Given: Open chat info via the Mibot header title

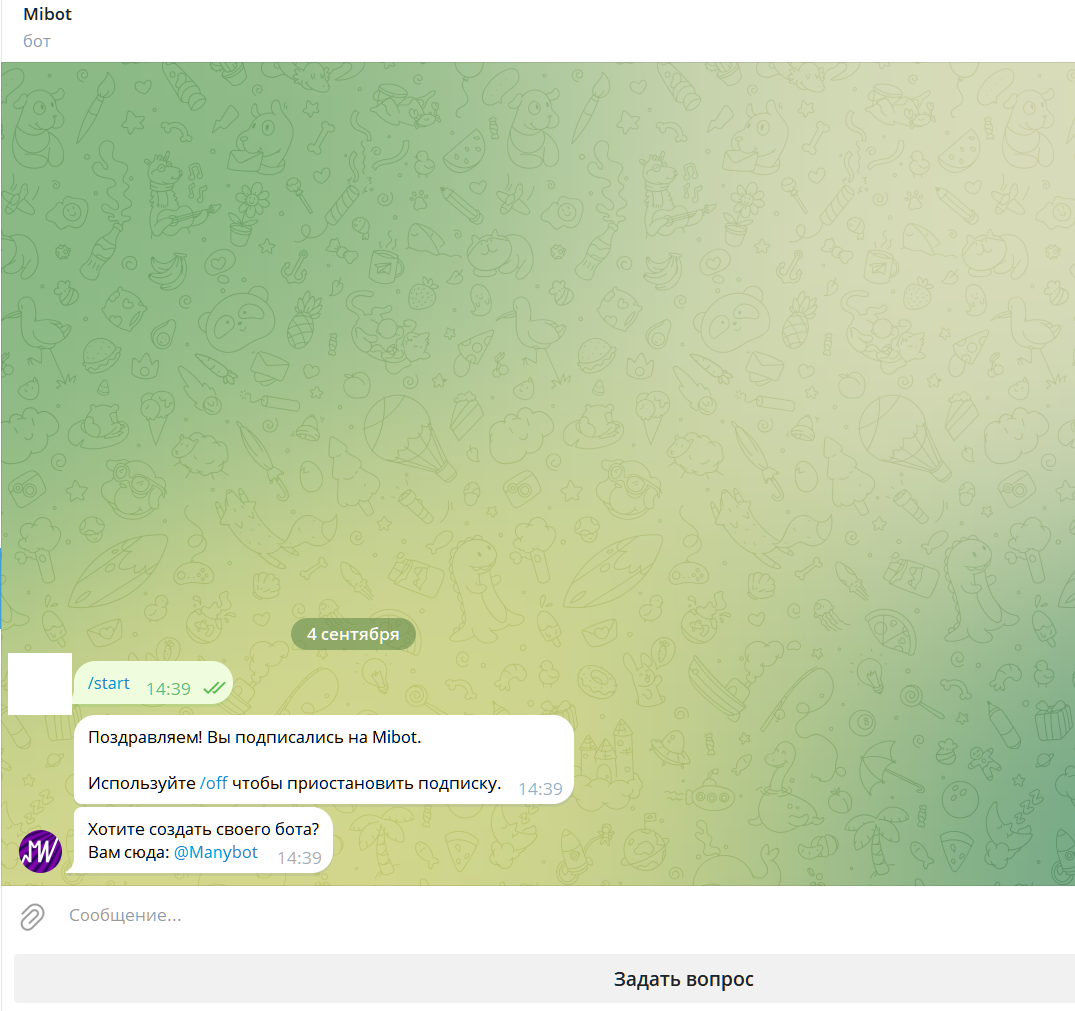Looking at the screenshot, I should [x=48, y=15].
